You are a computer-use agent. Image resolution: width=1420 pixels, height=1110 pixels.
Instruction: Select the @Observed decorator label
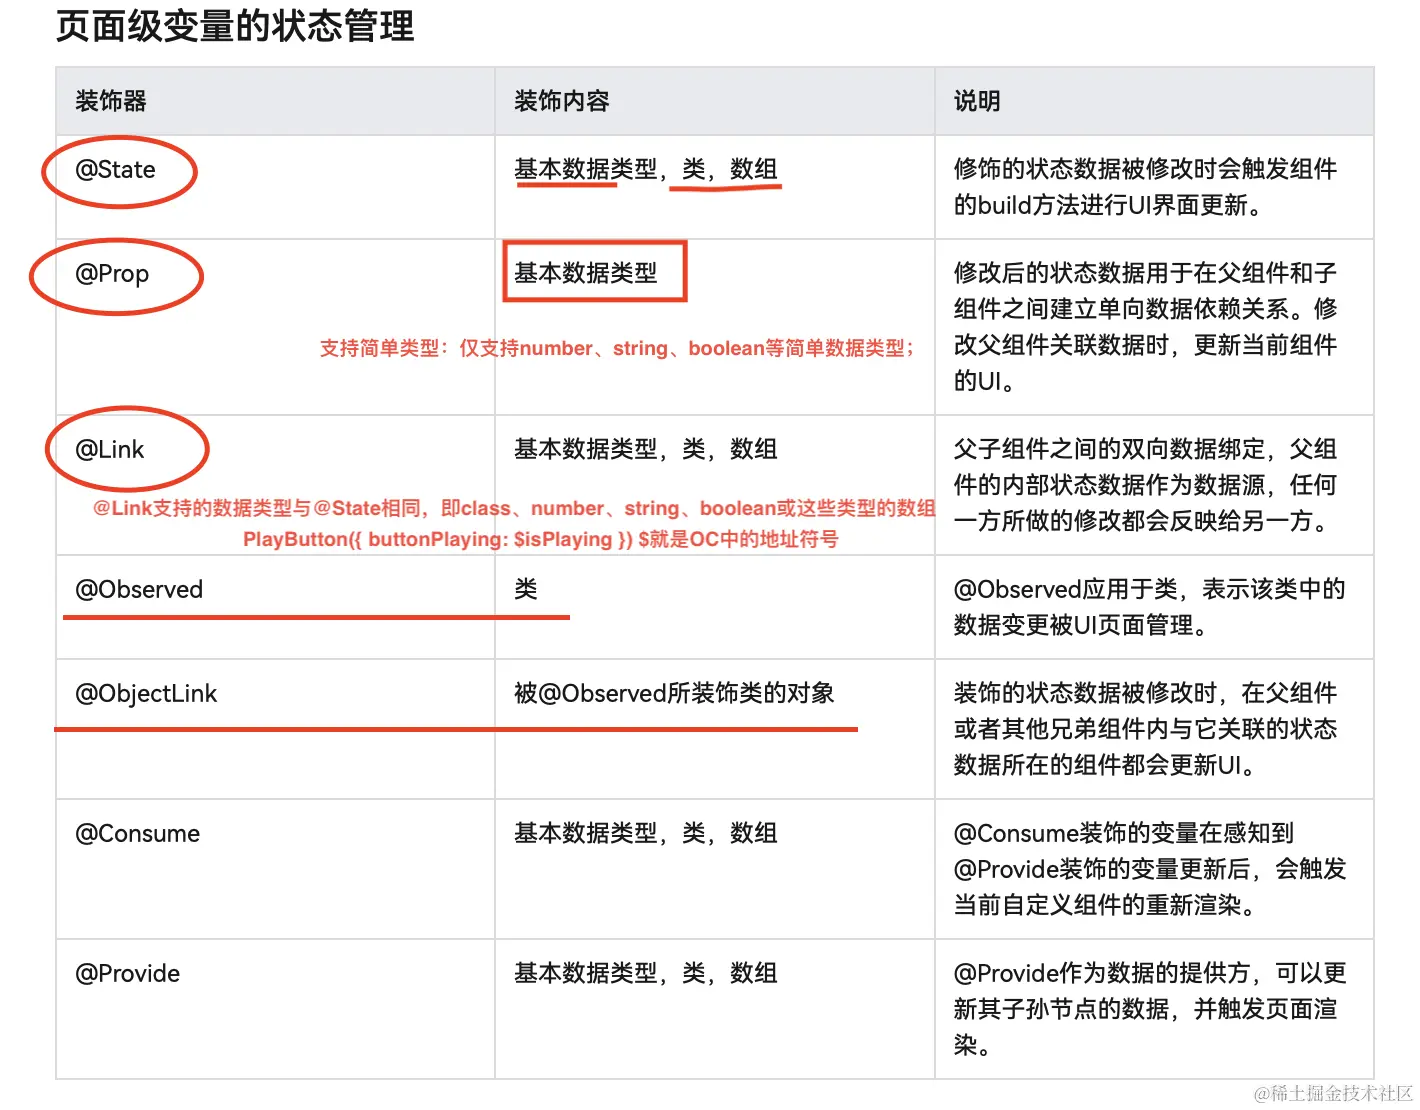pos(139,589)
